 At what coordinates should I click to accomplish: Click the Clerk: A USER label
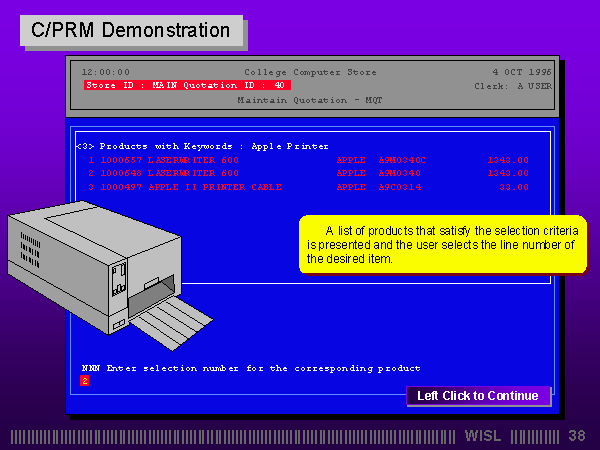tap(512, 86)
